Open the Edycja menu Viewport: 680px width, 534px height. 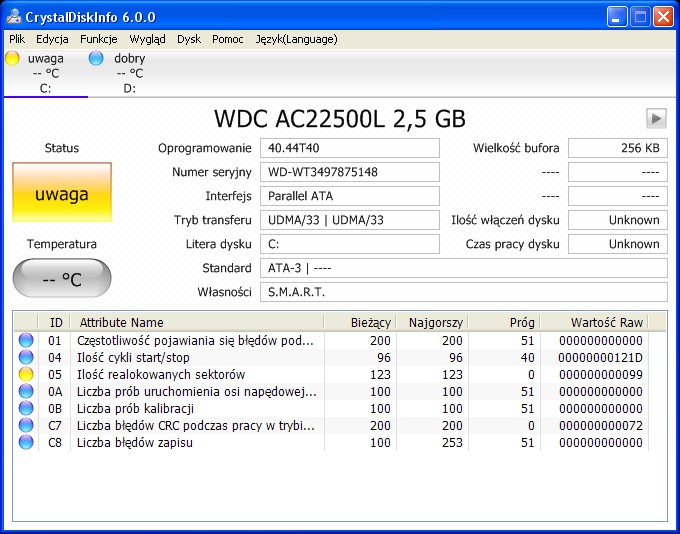[x=52, y=39]
